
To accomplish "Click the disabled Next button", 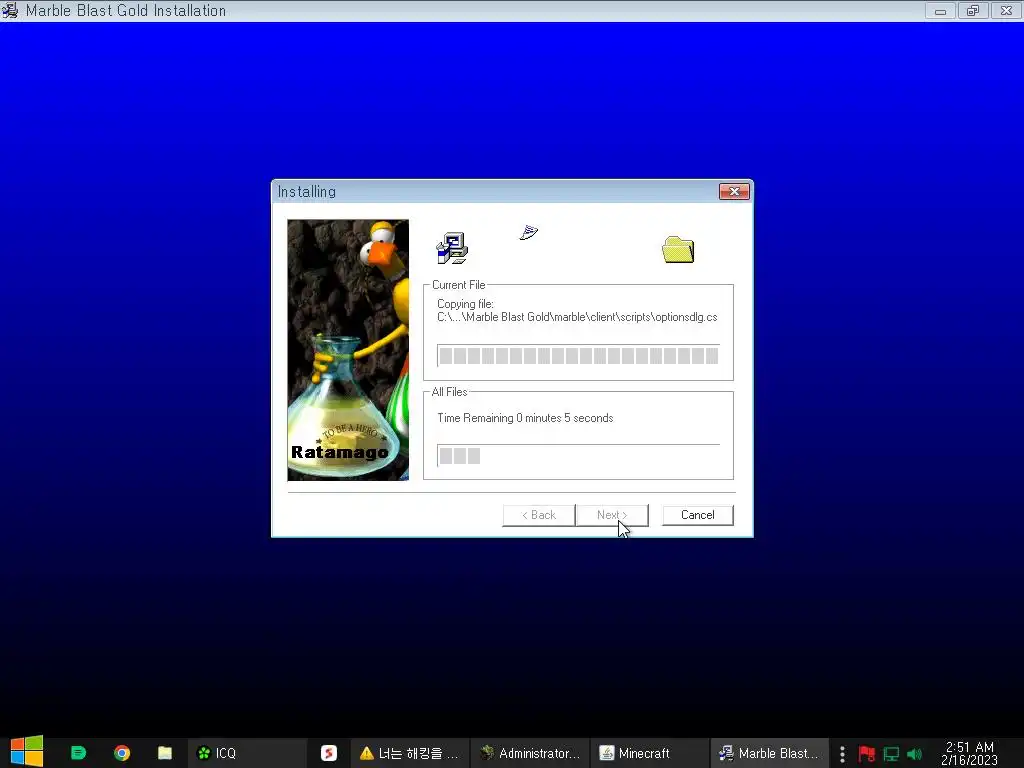I will [x=612, y=515].
